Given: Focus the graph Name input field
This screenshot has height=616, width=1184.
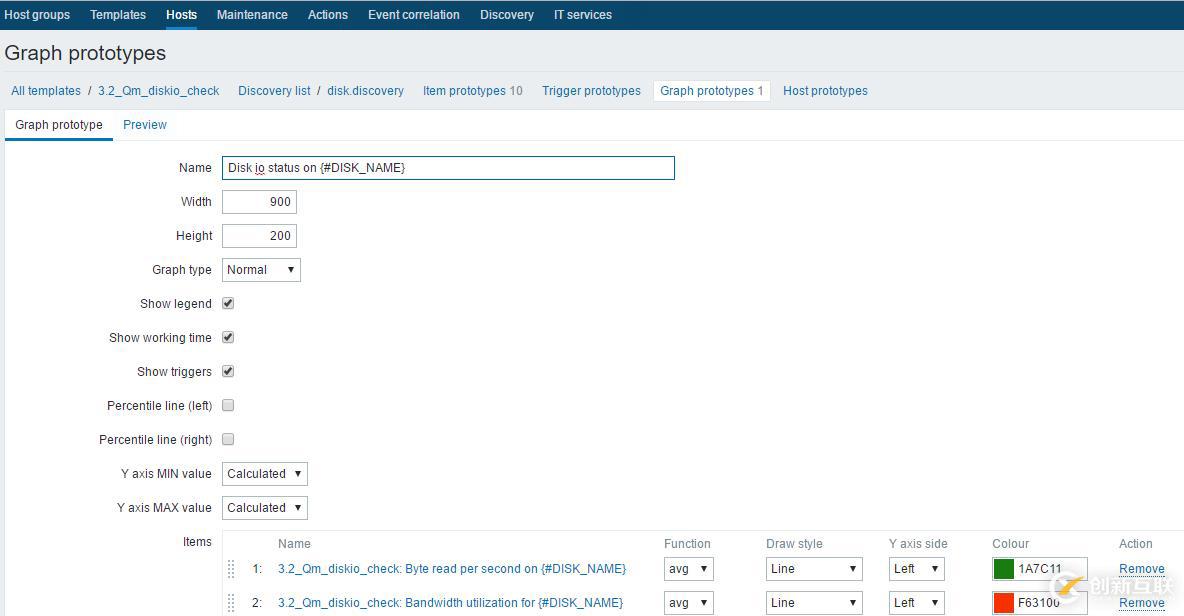Looking at the screenshot, I should click(x=449, y=168).
